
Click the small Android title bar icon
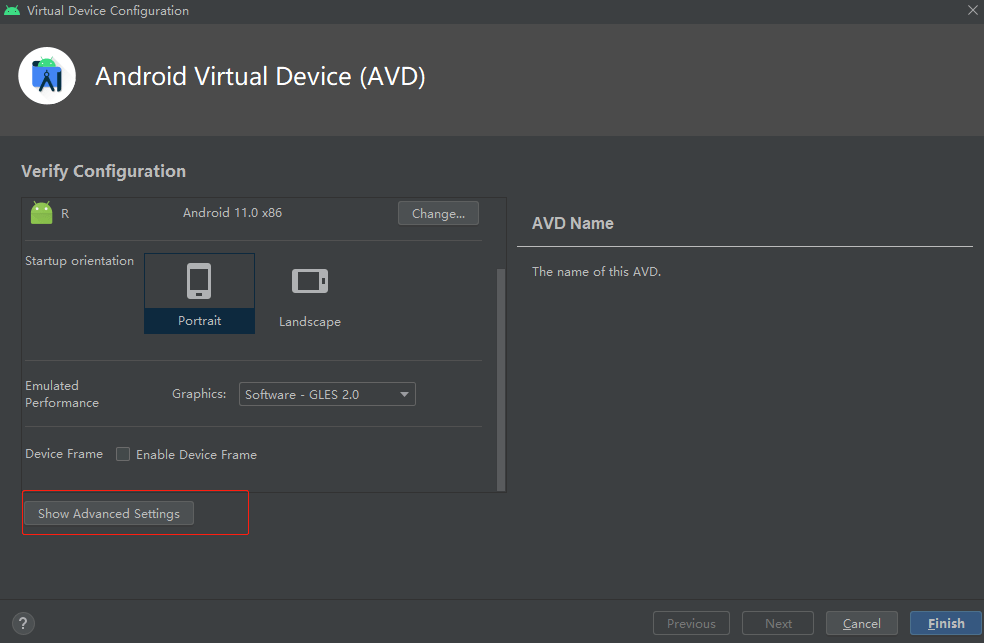(x=12, y=11)
